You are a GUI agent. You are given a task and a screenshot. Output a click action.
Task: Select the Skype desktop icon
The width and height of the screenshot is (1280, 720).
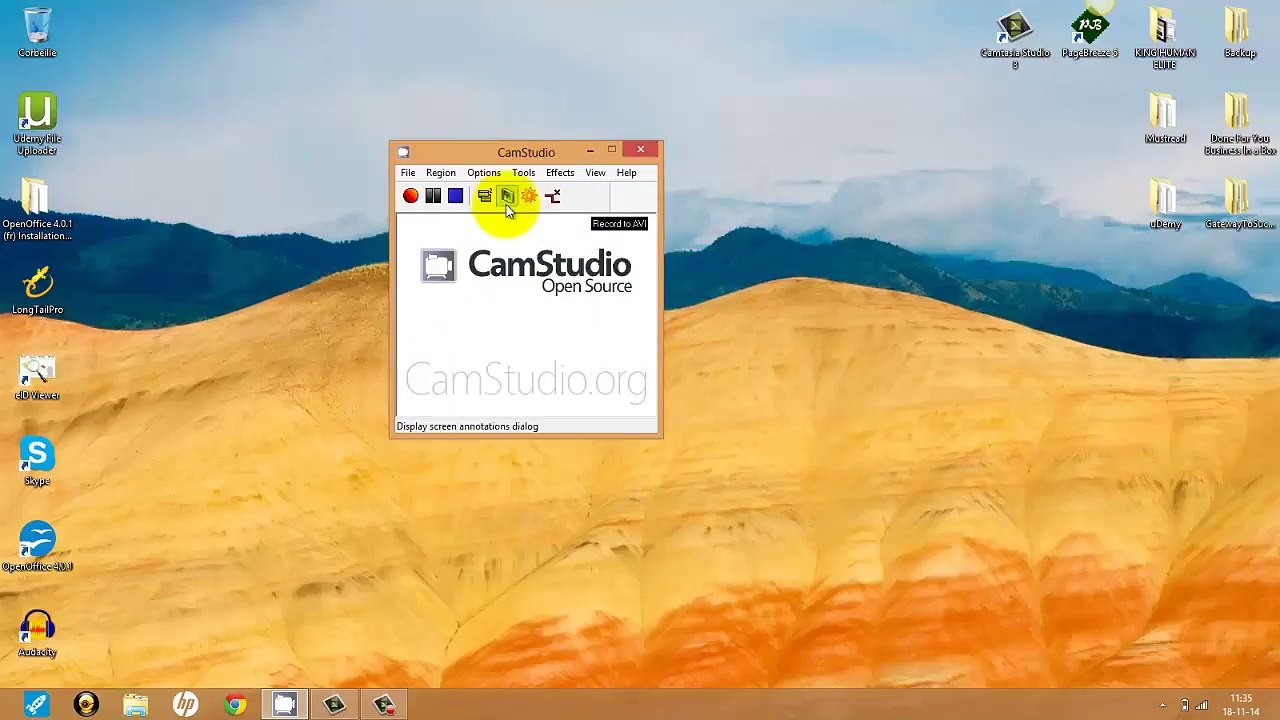click(x=37, y=462)
